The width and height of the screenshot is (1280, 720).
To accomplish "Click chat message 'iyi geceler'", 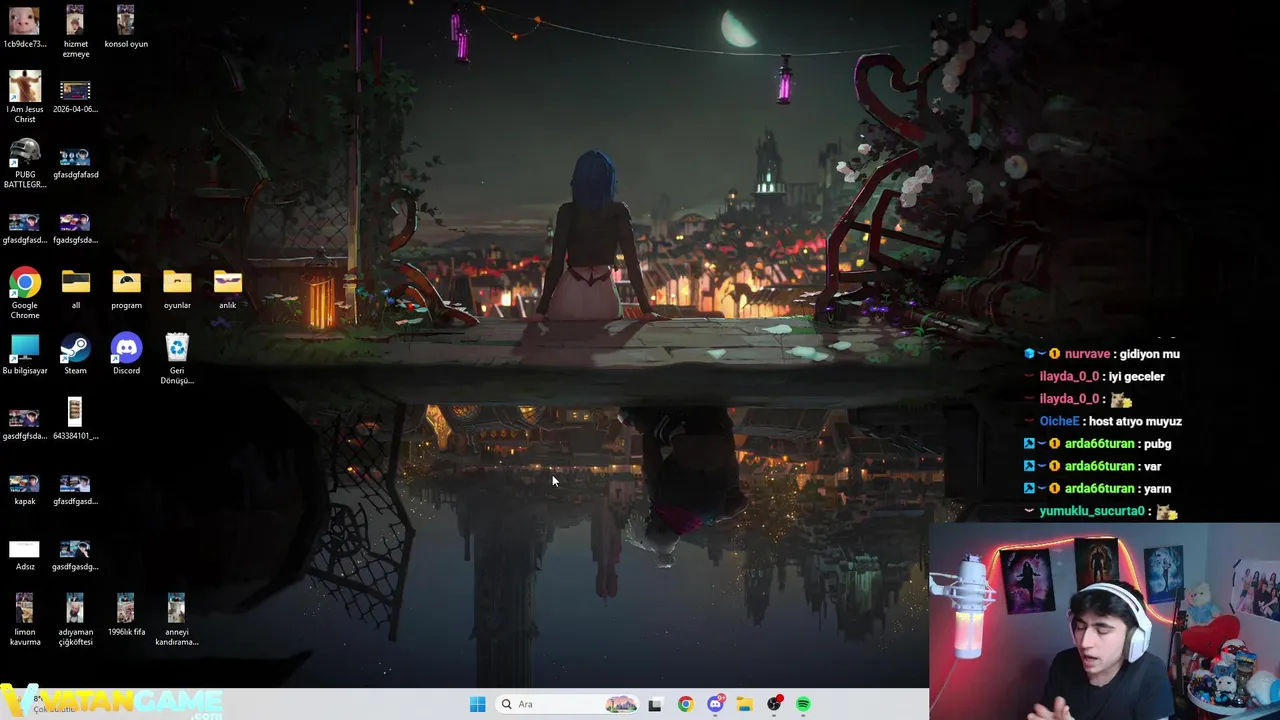I will pos(1136,376).
